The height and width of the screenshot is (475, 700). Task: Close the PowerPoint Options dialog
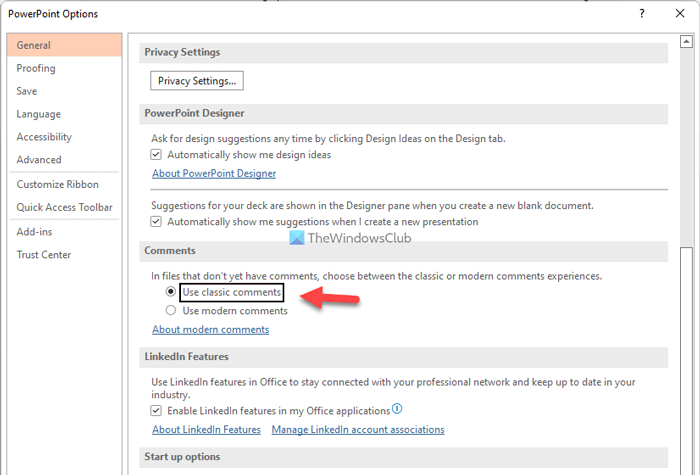pyautogui.click(x=679, y=14)
